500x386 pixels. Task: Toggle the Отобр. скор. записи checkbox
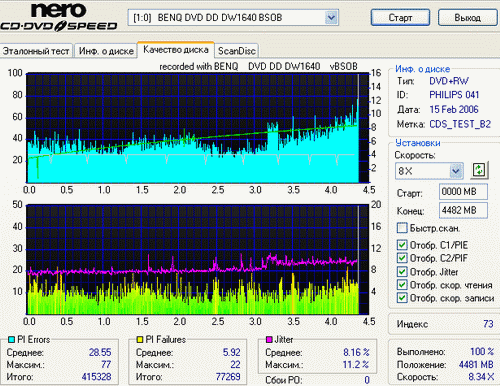click(x=402, y=297)
